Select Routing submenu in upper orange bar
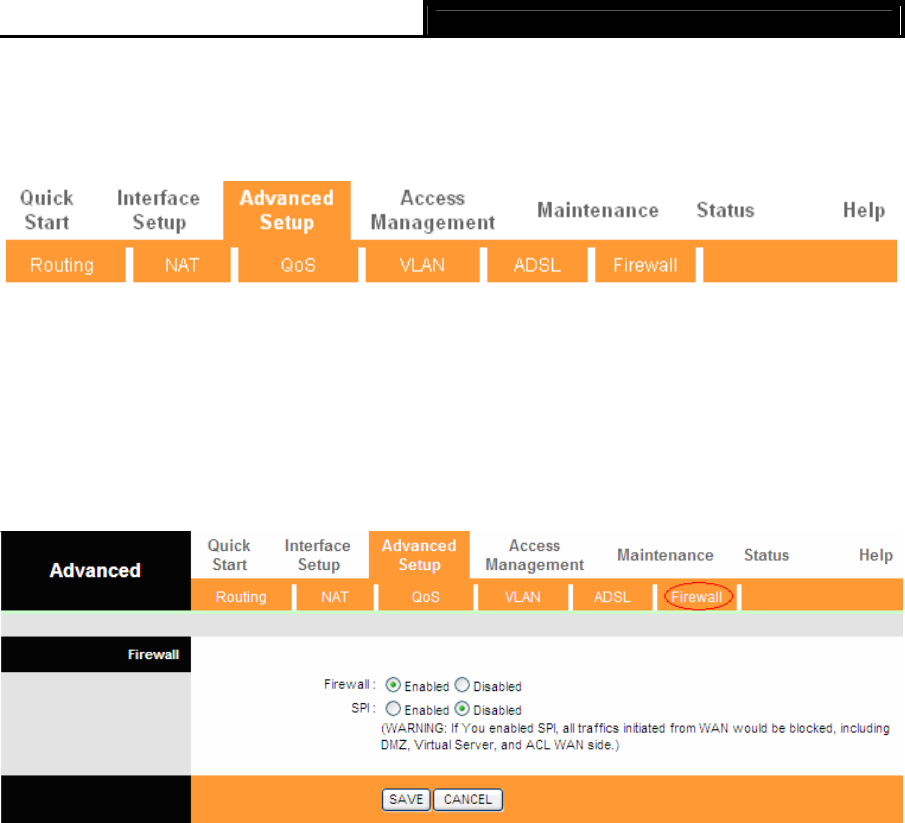Viewport: 905px width, 823px height. (62, 265)
